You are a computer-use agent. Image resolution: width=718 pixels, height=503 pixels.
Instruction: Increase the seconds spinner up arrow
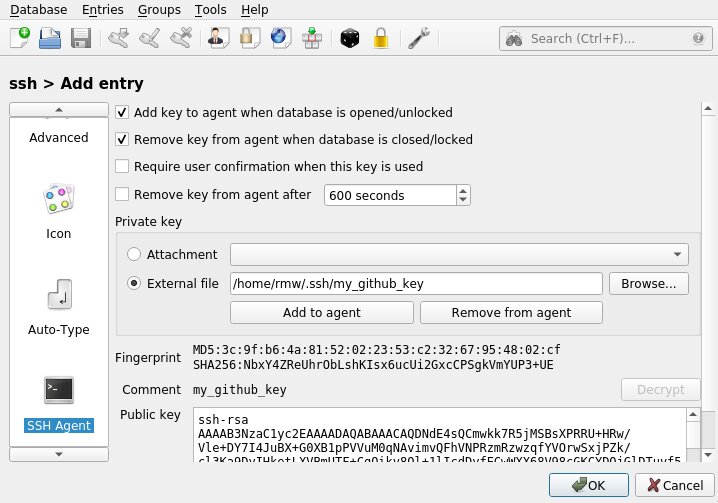(x=463, y=191)
